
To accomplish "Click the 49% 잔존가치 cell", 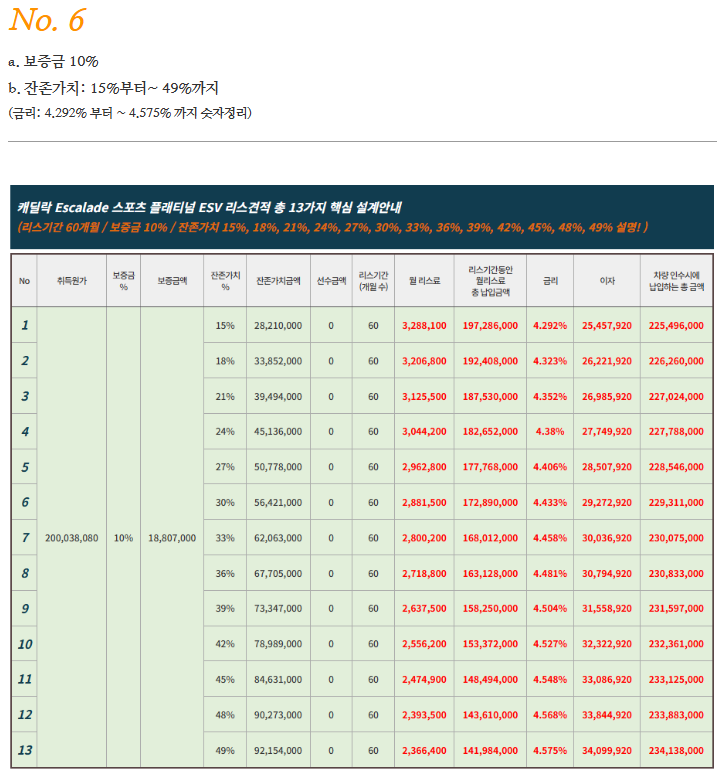I will pos(225,751).
